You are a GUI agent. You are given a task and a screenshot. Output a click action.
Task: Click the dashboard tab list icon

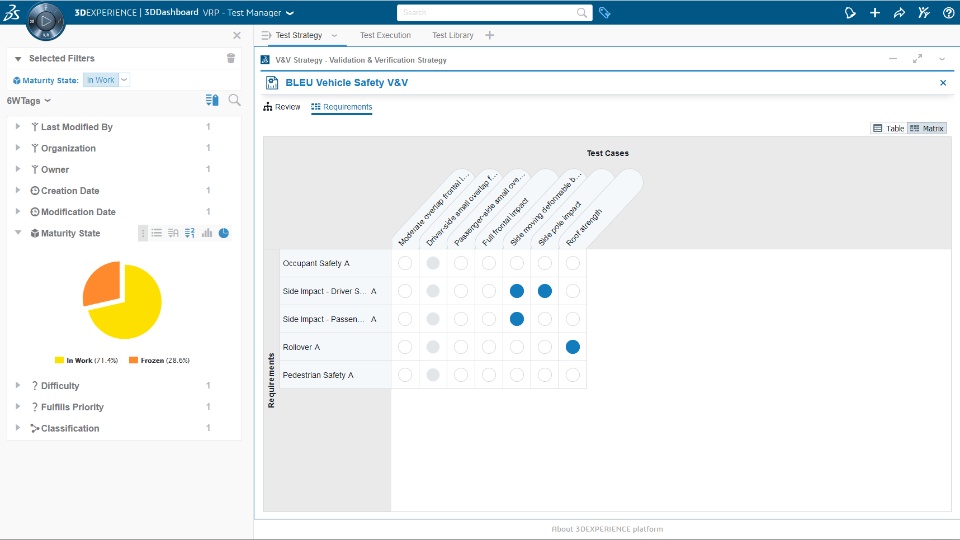pos(266,36)
